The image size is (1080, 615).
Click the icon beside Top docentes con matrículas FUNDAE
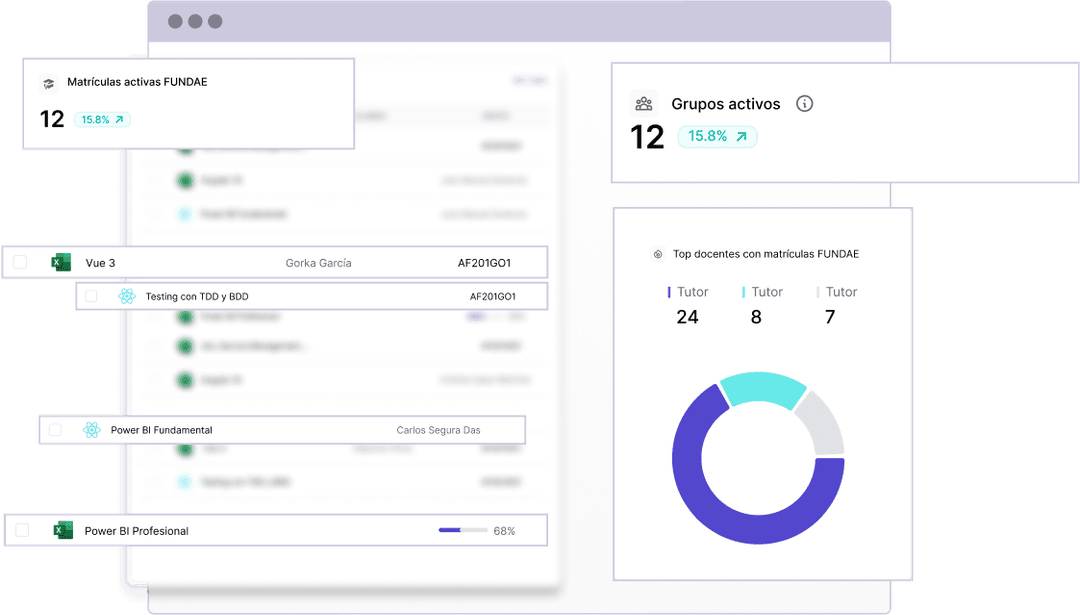pyautogui.click(x=657, y=254)
